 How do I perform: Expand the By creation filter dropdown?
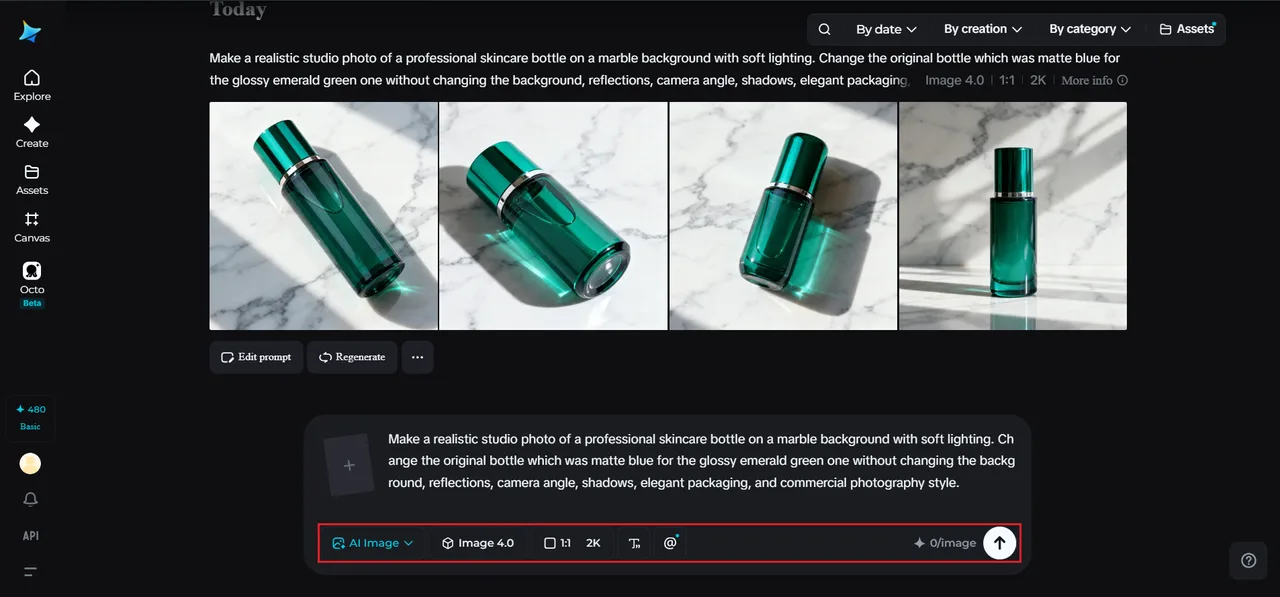(983, 29)
